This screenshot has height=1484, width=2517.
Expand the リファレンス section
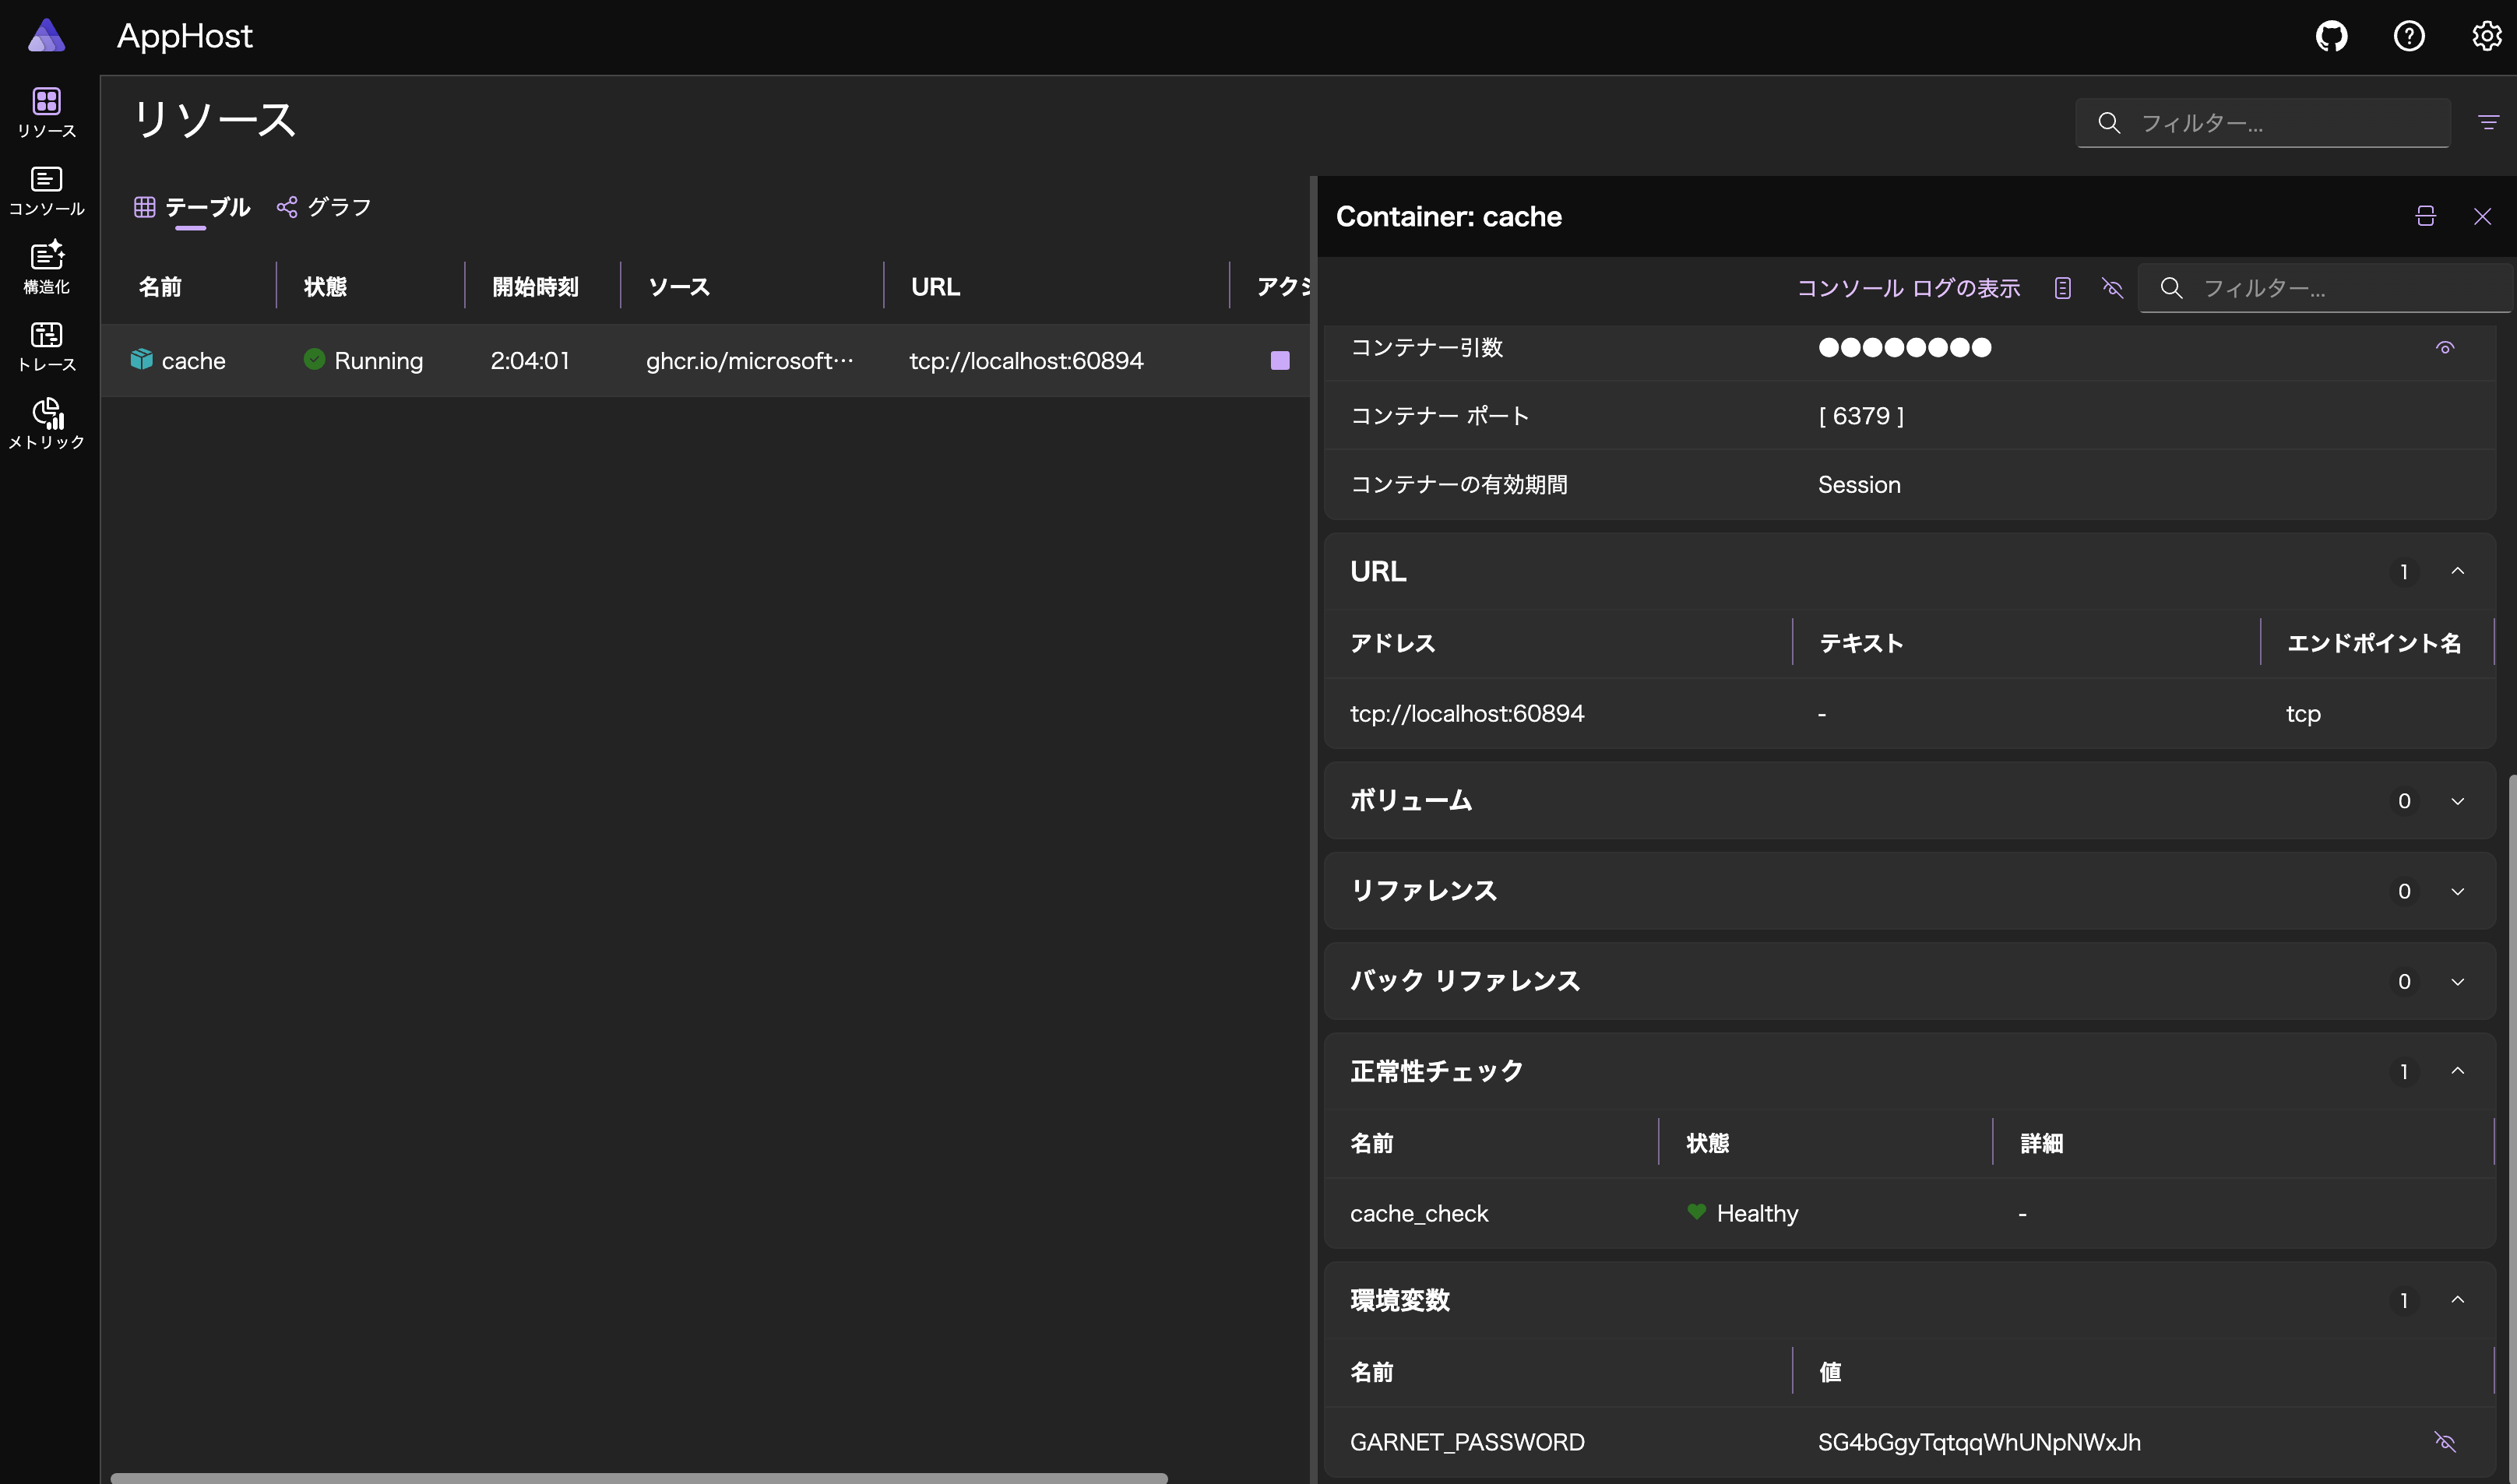click(2457, 891)
